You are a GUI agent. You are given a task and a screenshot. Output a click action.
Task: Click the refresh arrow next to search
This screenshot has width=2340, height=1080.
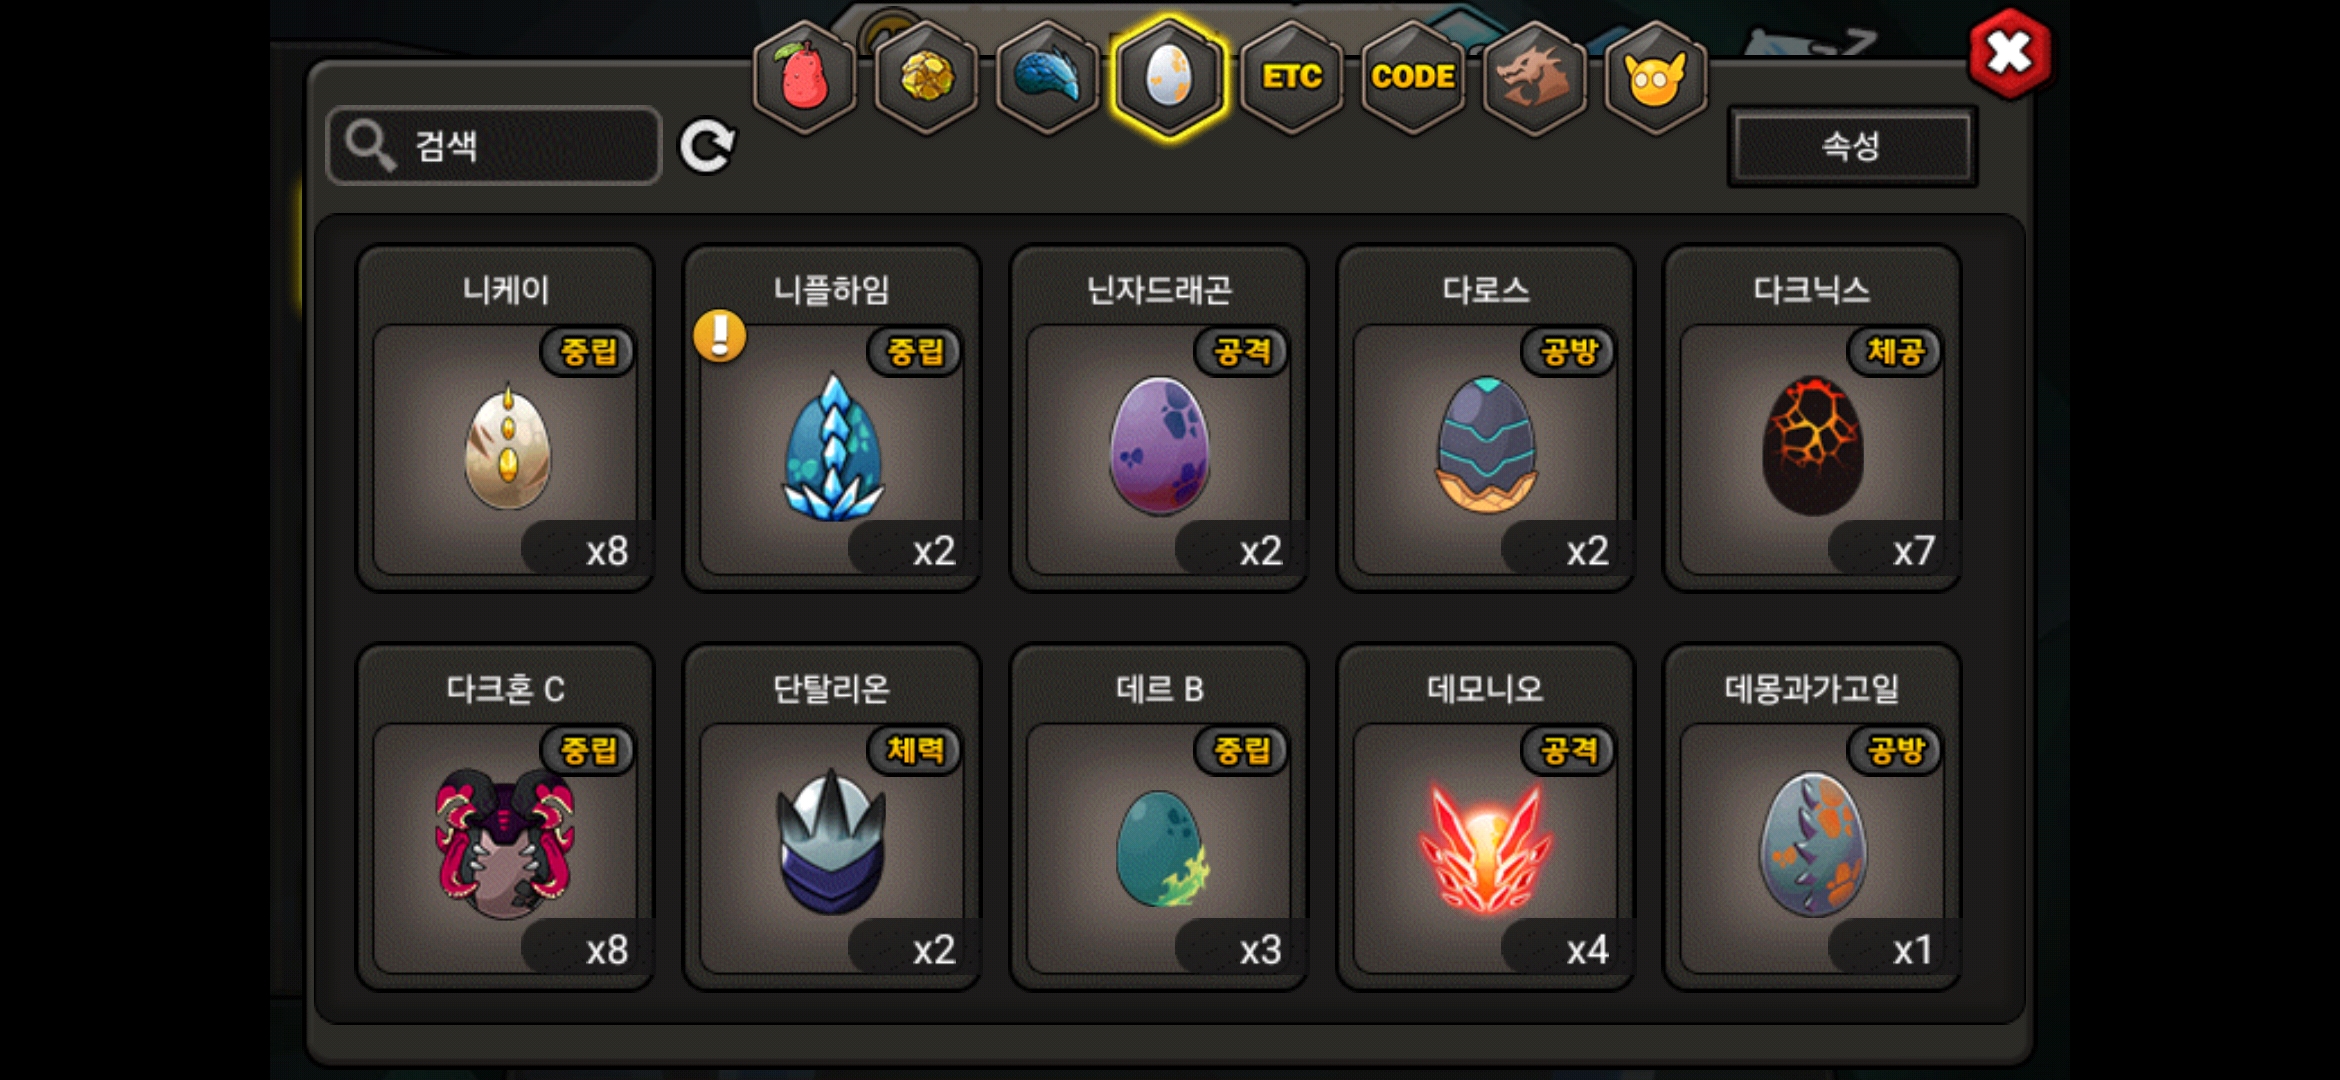coord(707,146)
